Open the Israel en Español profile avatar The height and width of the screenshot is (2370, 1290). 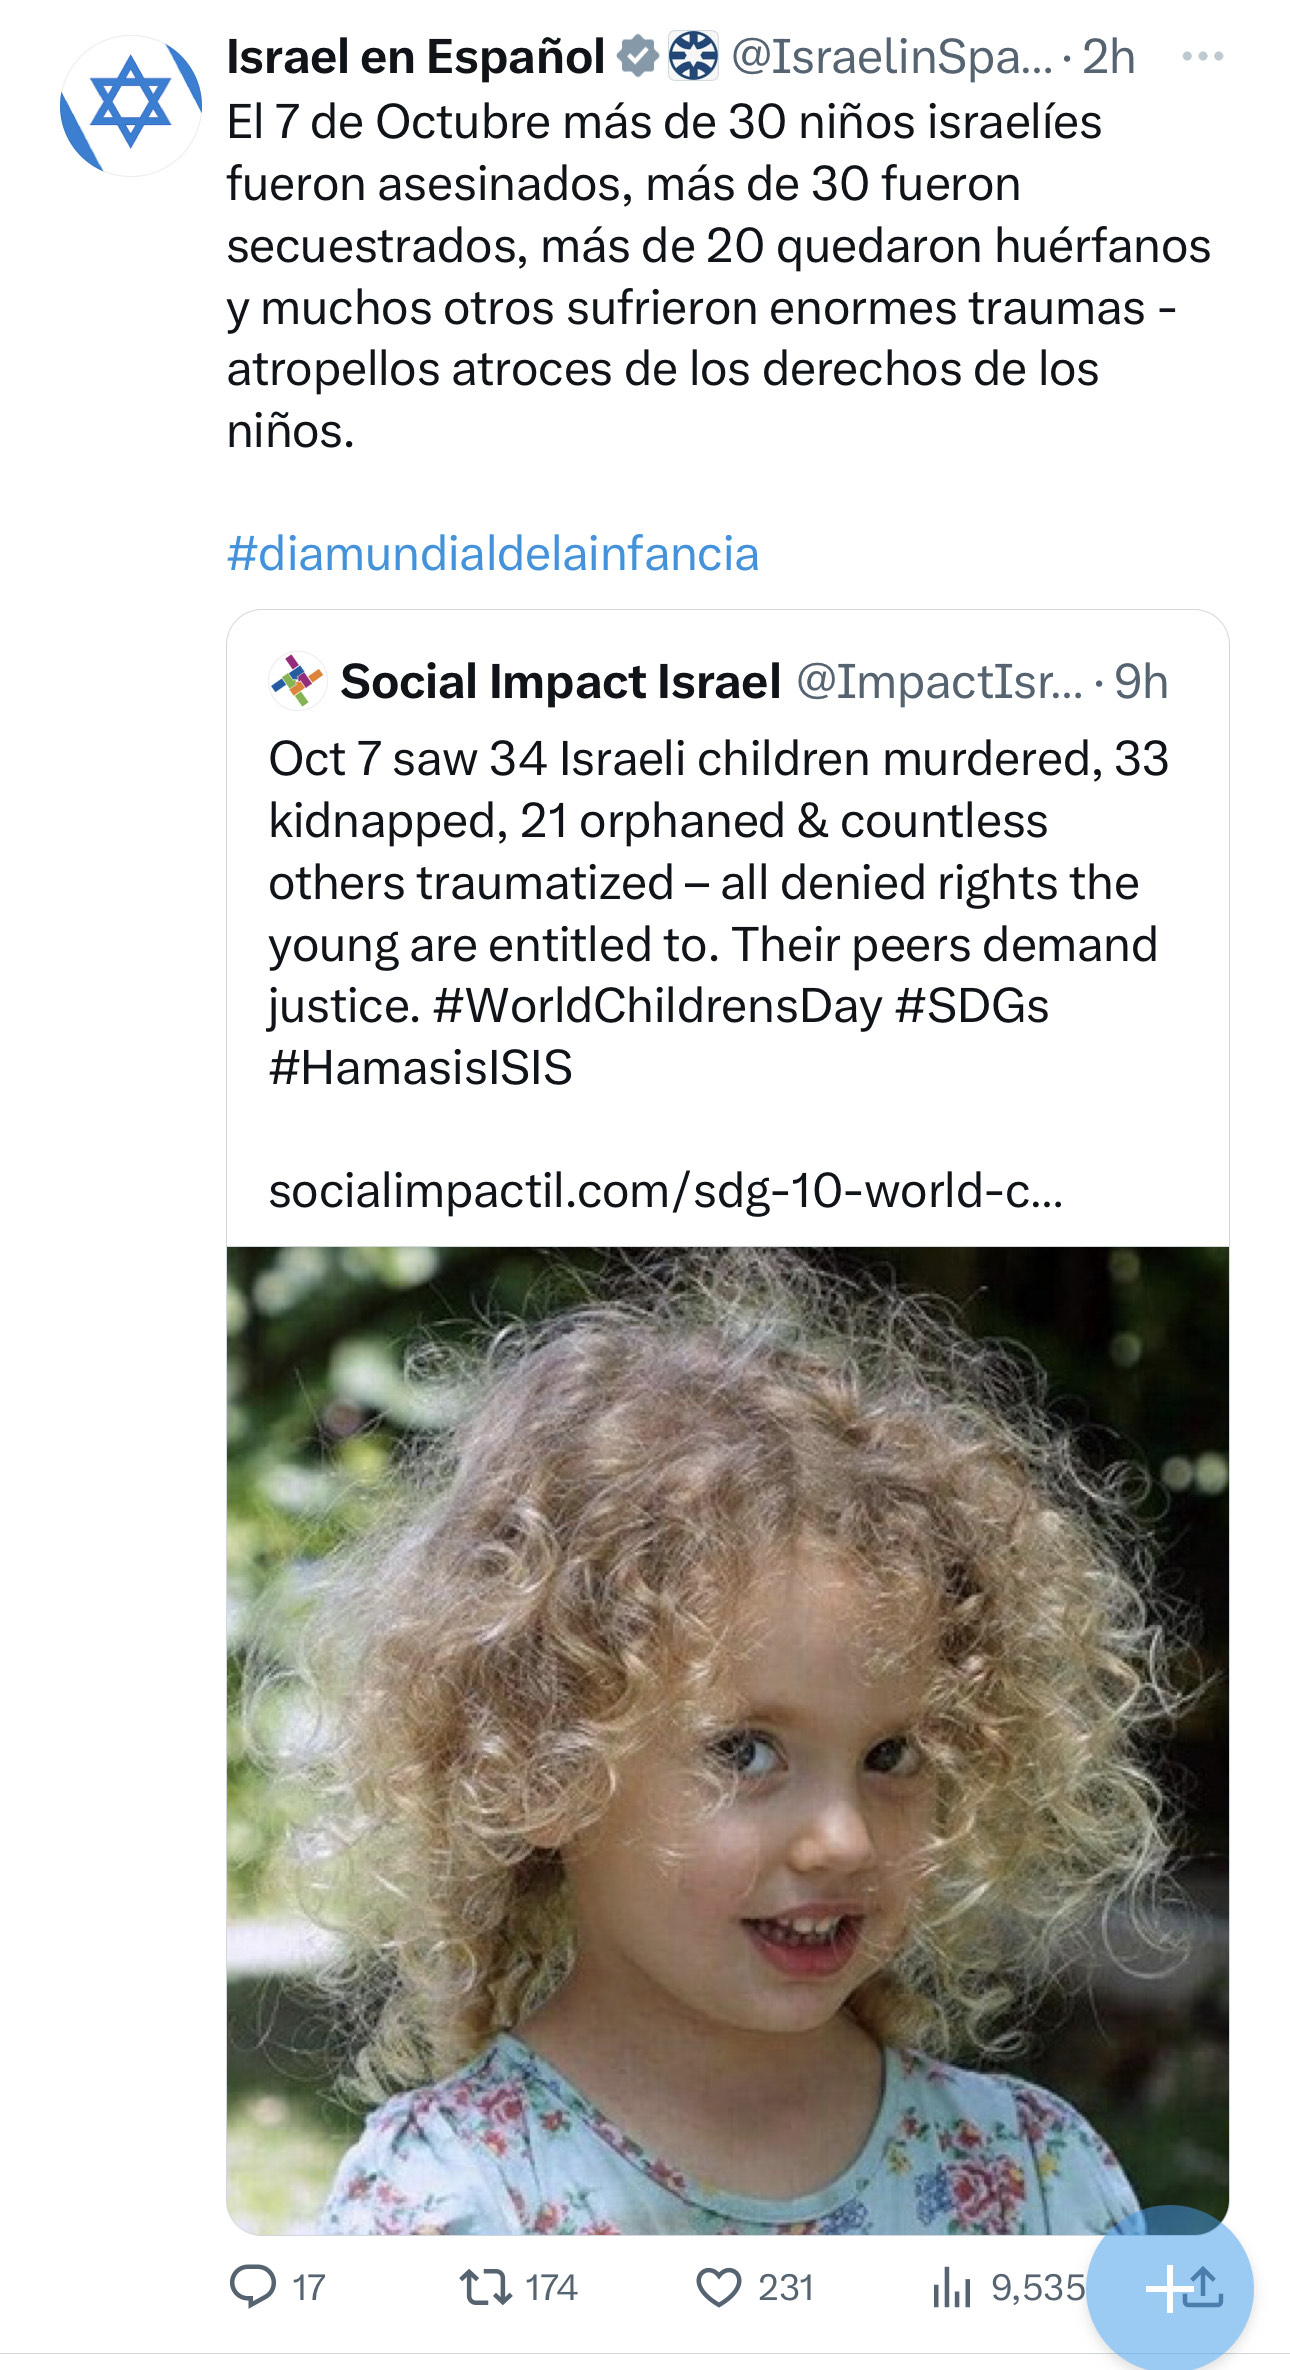131,105
